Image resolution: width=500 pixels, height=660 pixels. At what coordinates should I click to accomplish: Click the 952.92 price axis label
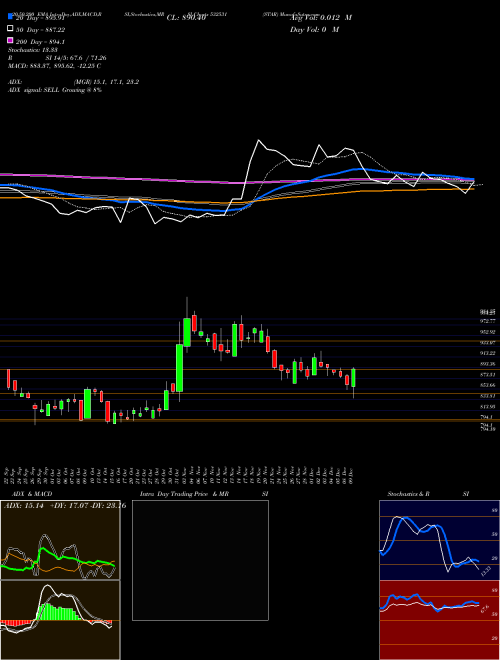[x=489, y=332]
